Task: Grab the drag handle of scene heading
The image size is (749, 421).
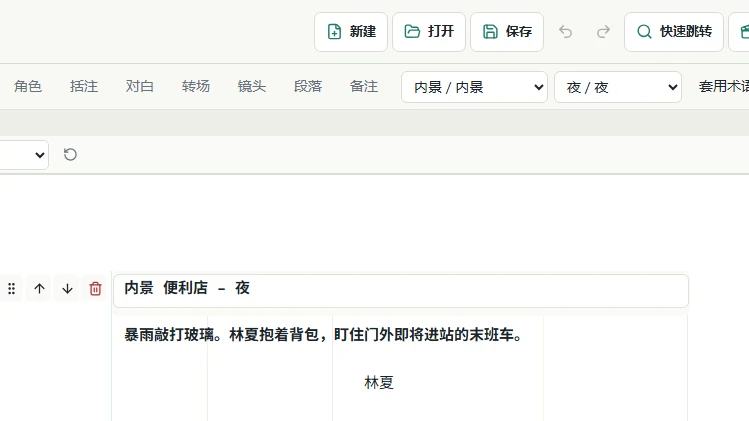Action: [11, 288]
